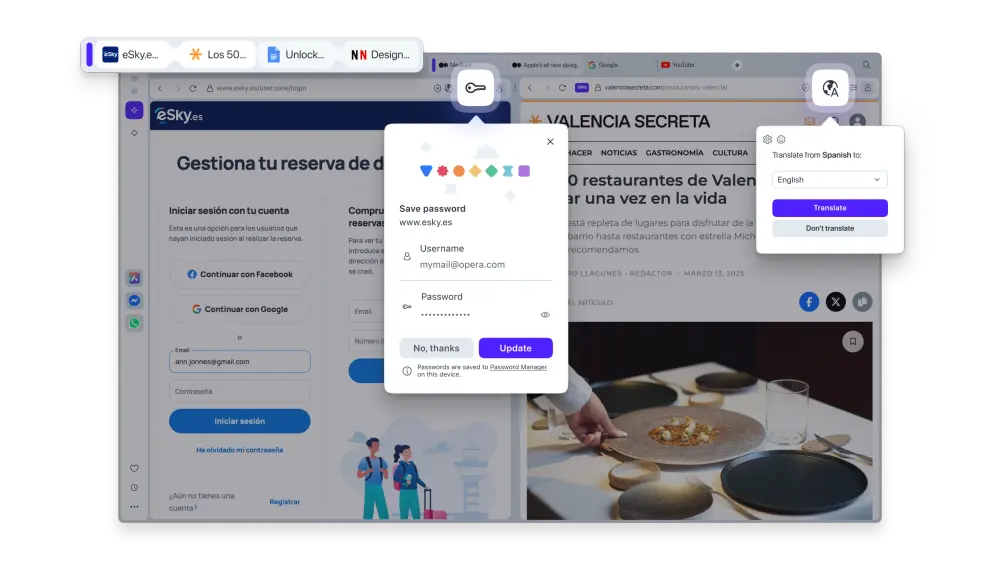
Task: Click Continuar con Google button
Action: point(240,309)
